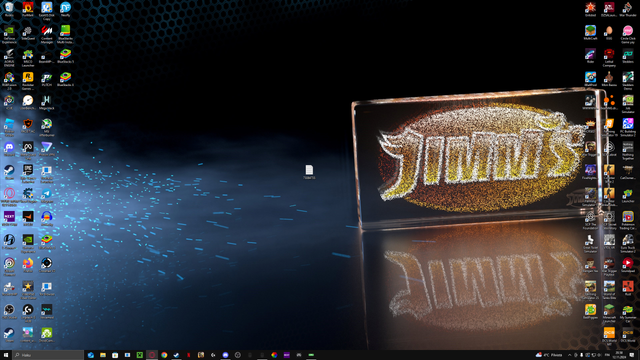
Task: Show hidden system tray icons
Action: [569, 355]
